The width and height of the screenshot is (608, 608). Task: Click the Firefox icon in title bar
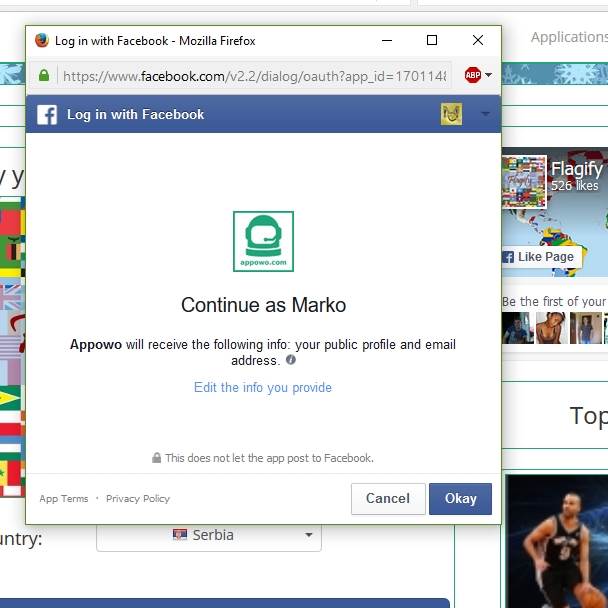pyautogui.click(x=42, y=41)
